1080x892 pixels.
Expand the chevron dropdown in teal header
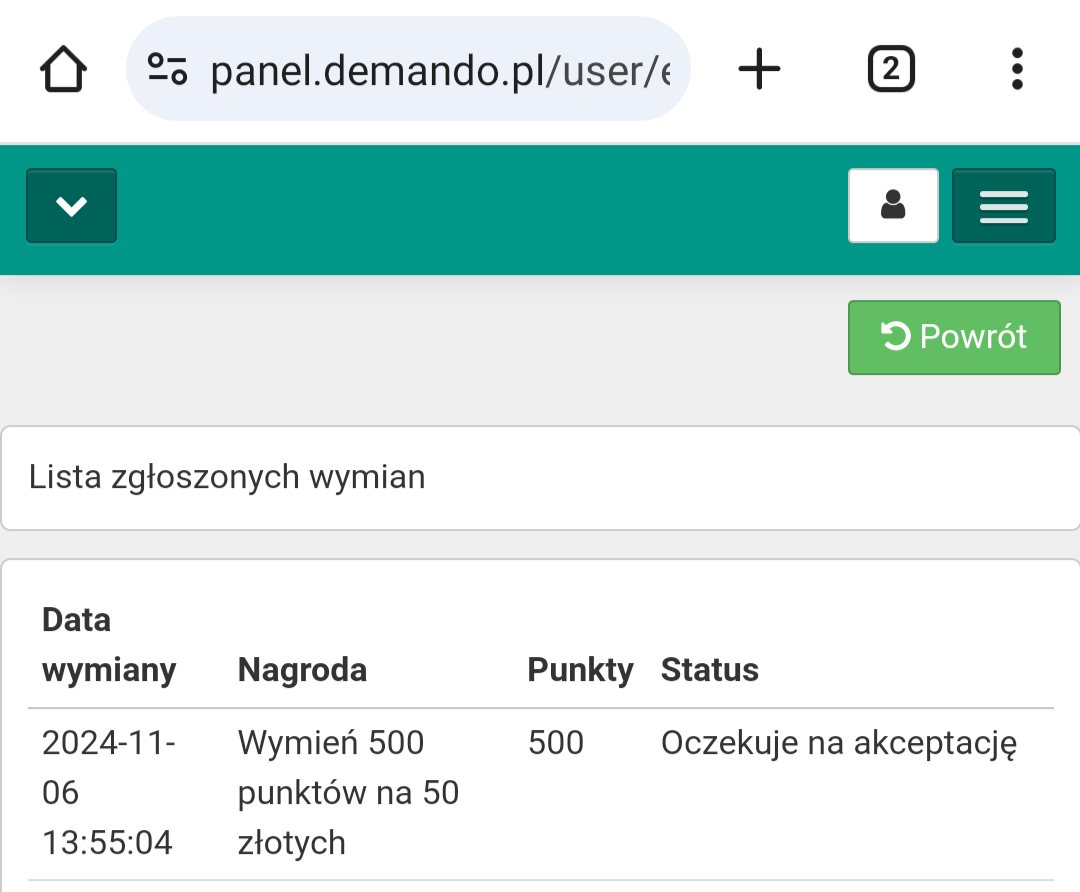tap(71, 206)
